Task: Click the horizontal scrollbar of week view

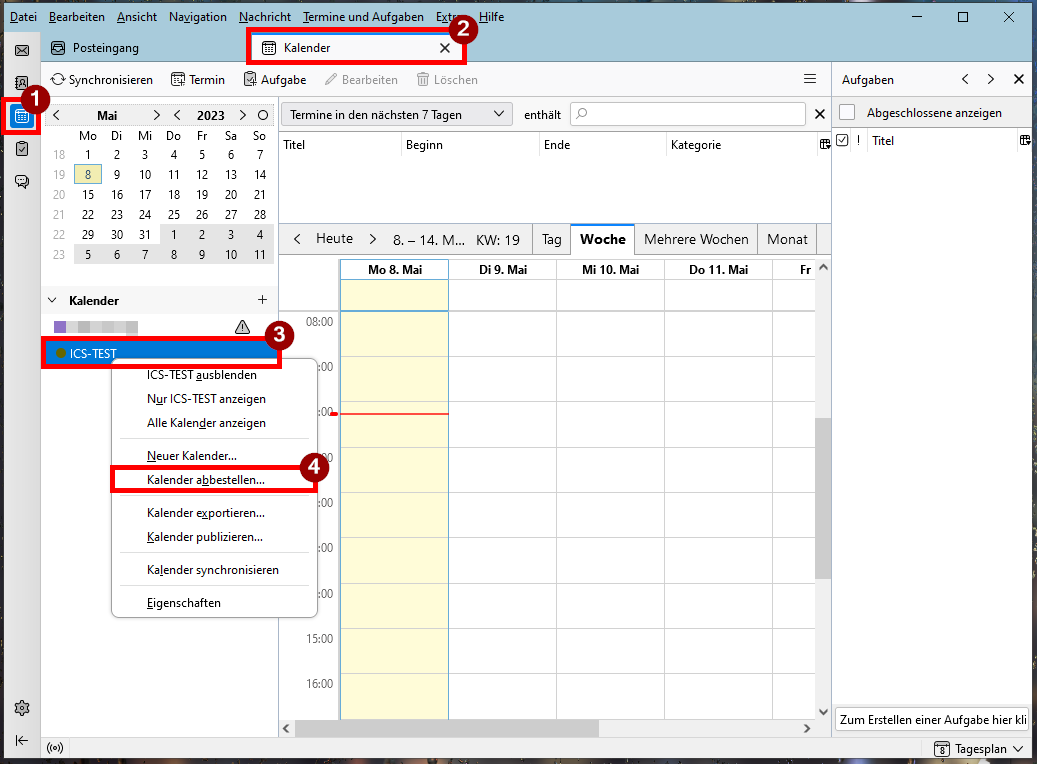Action: coord(446,728)
